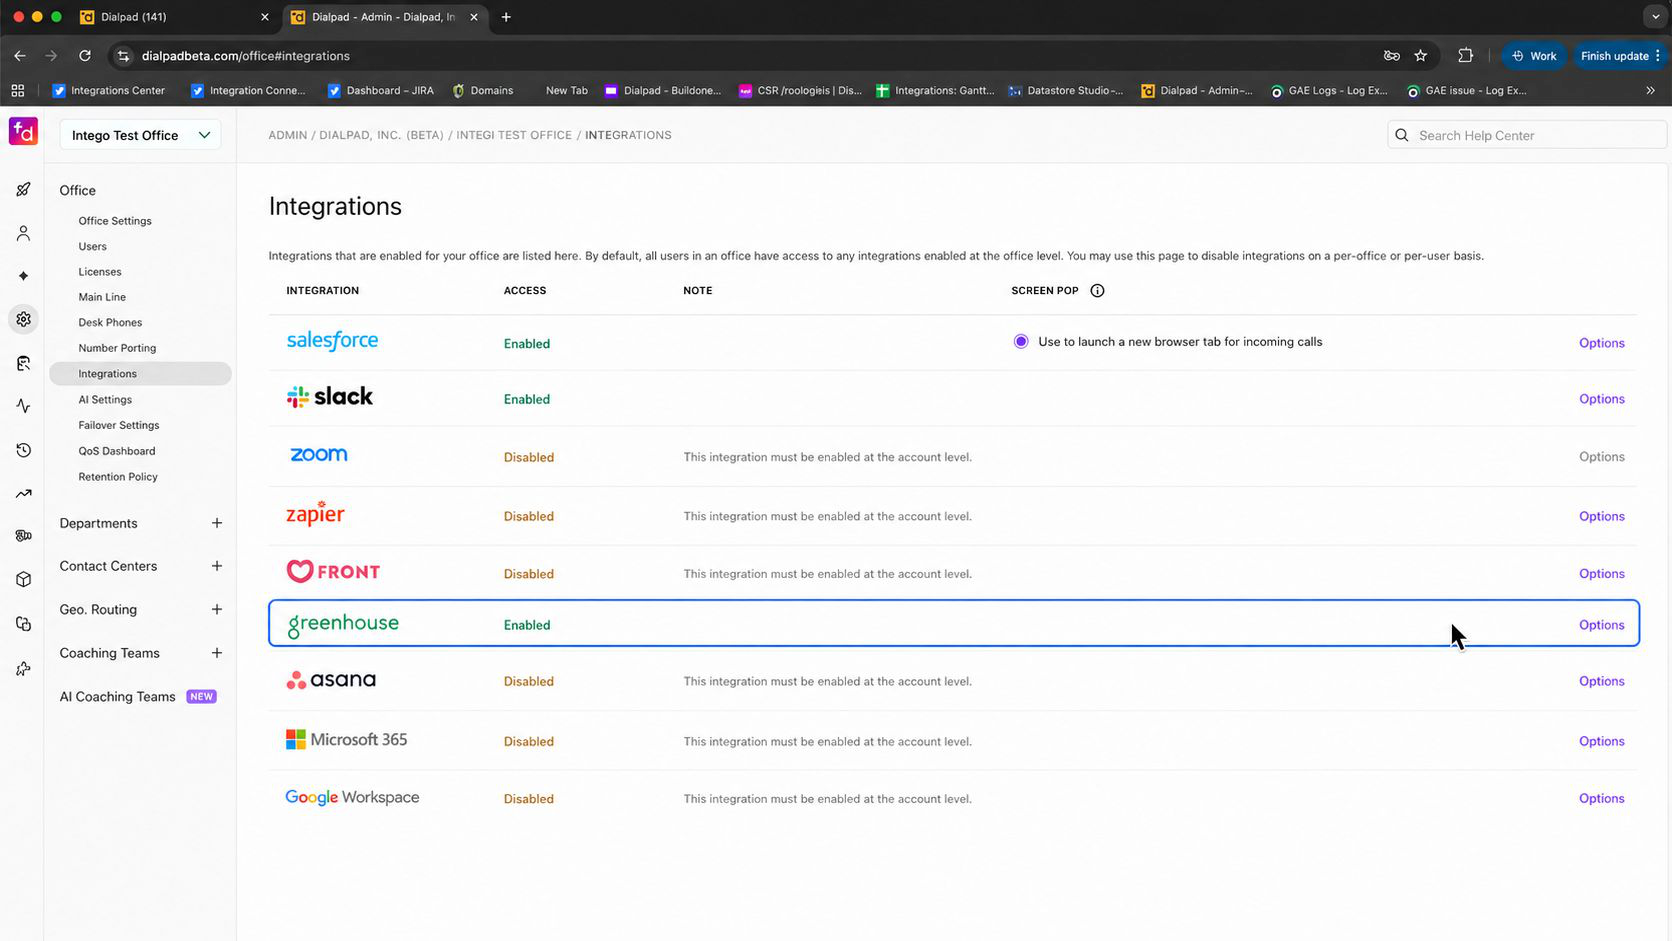Open QoS Dashboard in sidebar menu

pyautogui.click(x=117, y=451)
